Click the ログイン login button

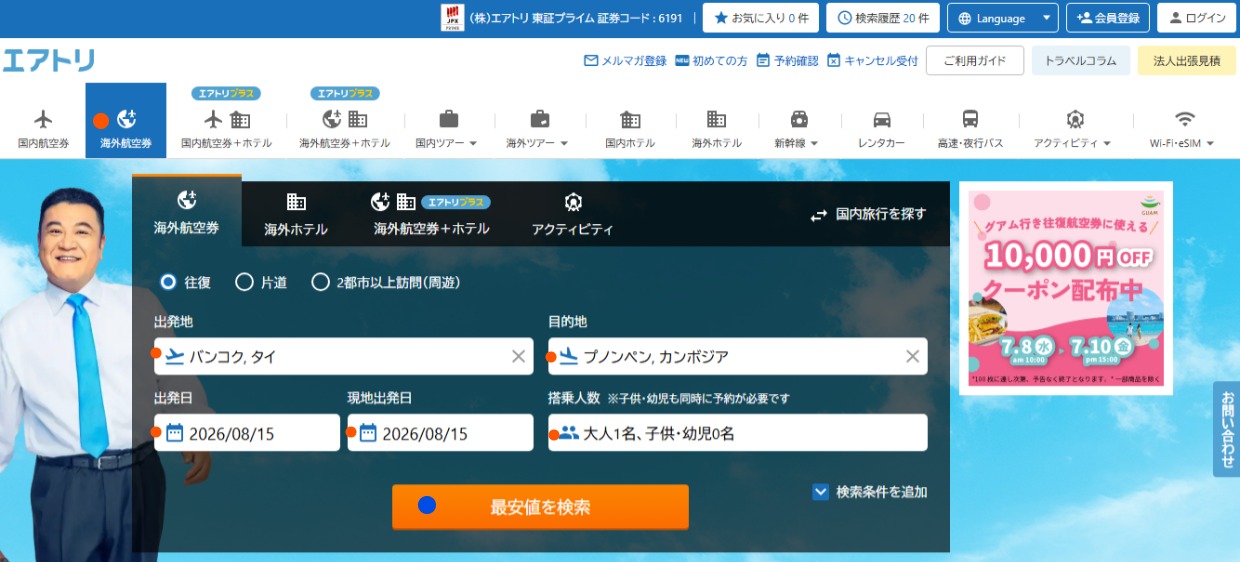1197,18
